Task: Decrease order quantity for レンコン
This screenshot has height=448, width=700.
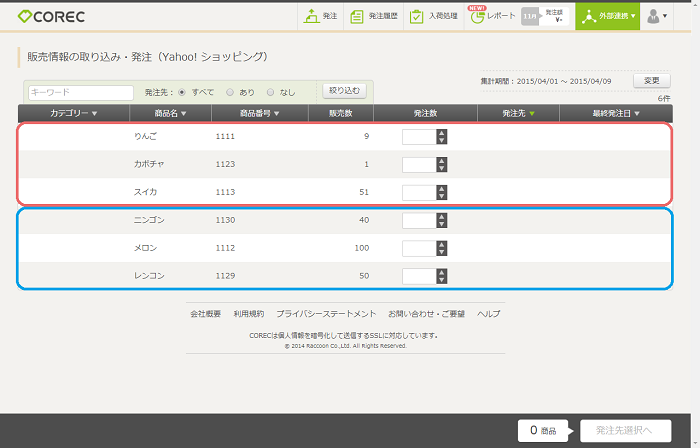Action: [x=442, y=280]
